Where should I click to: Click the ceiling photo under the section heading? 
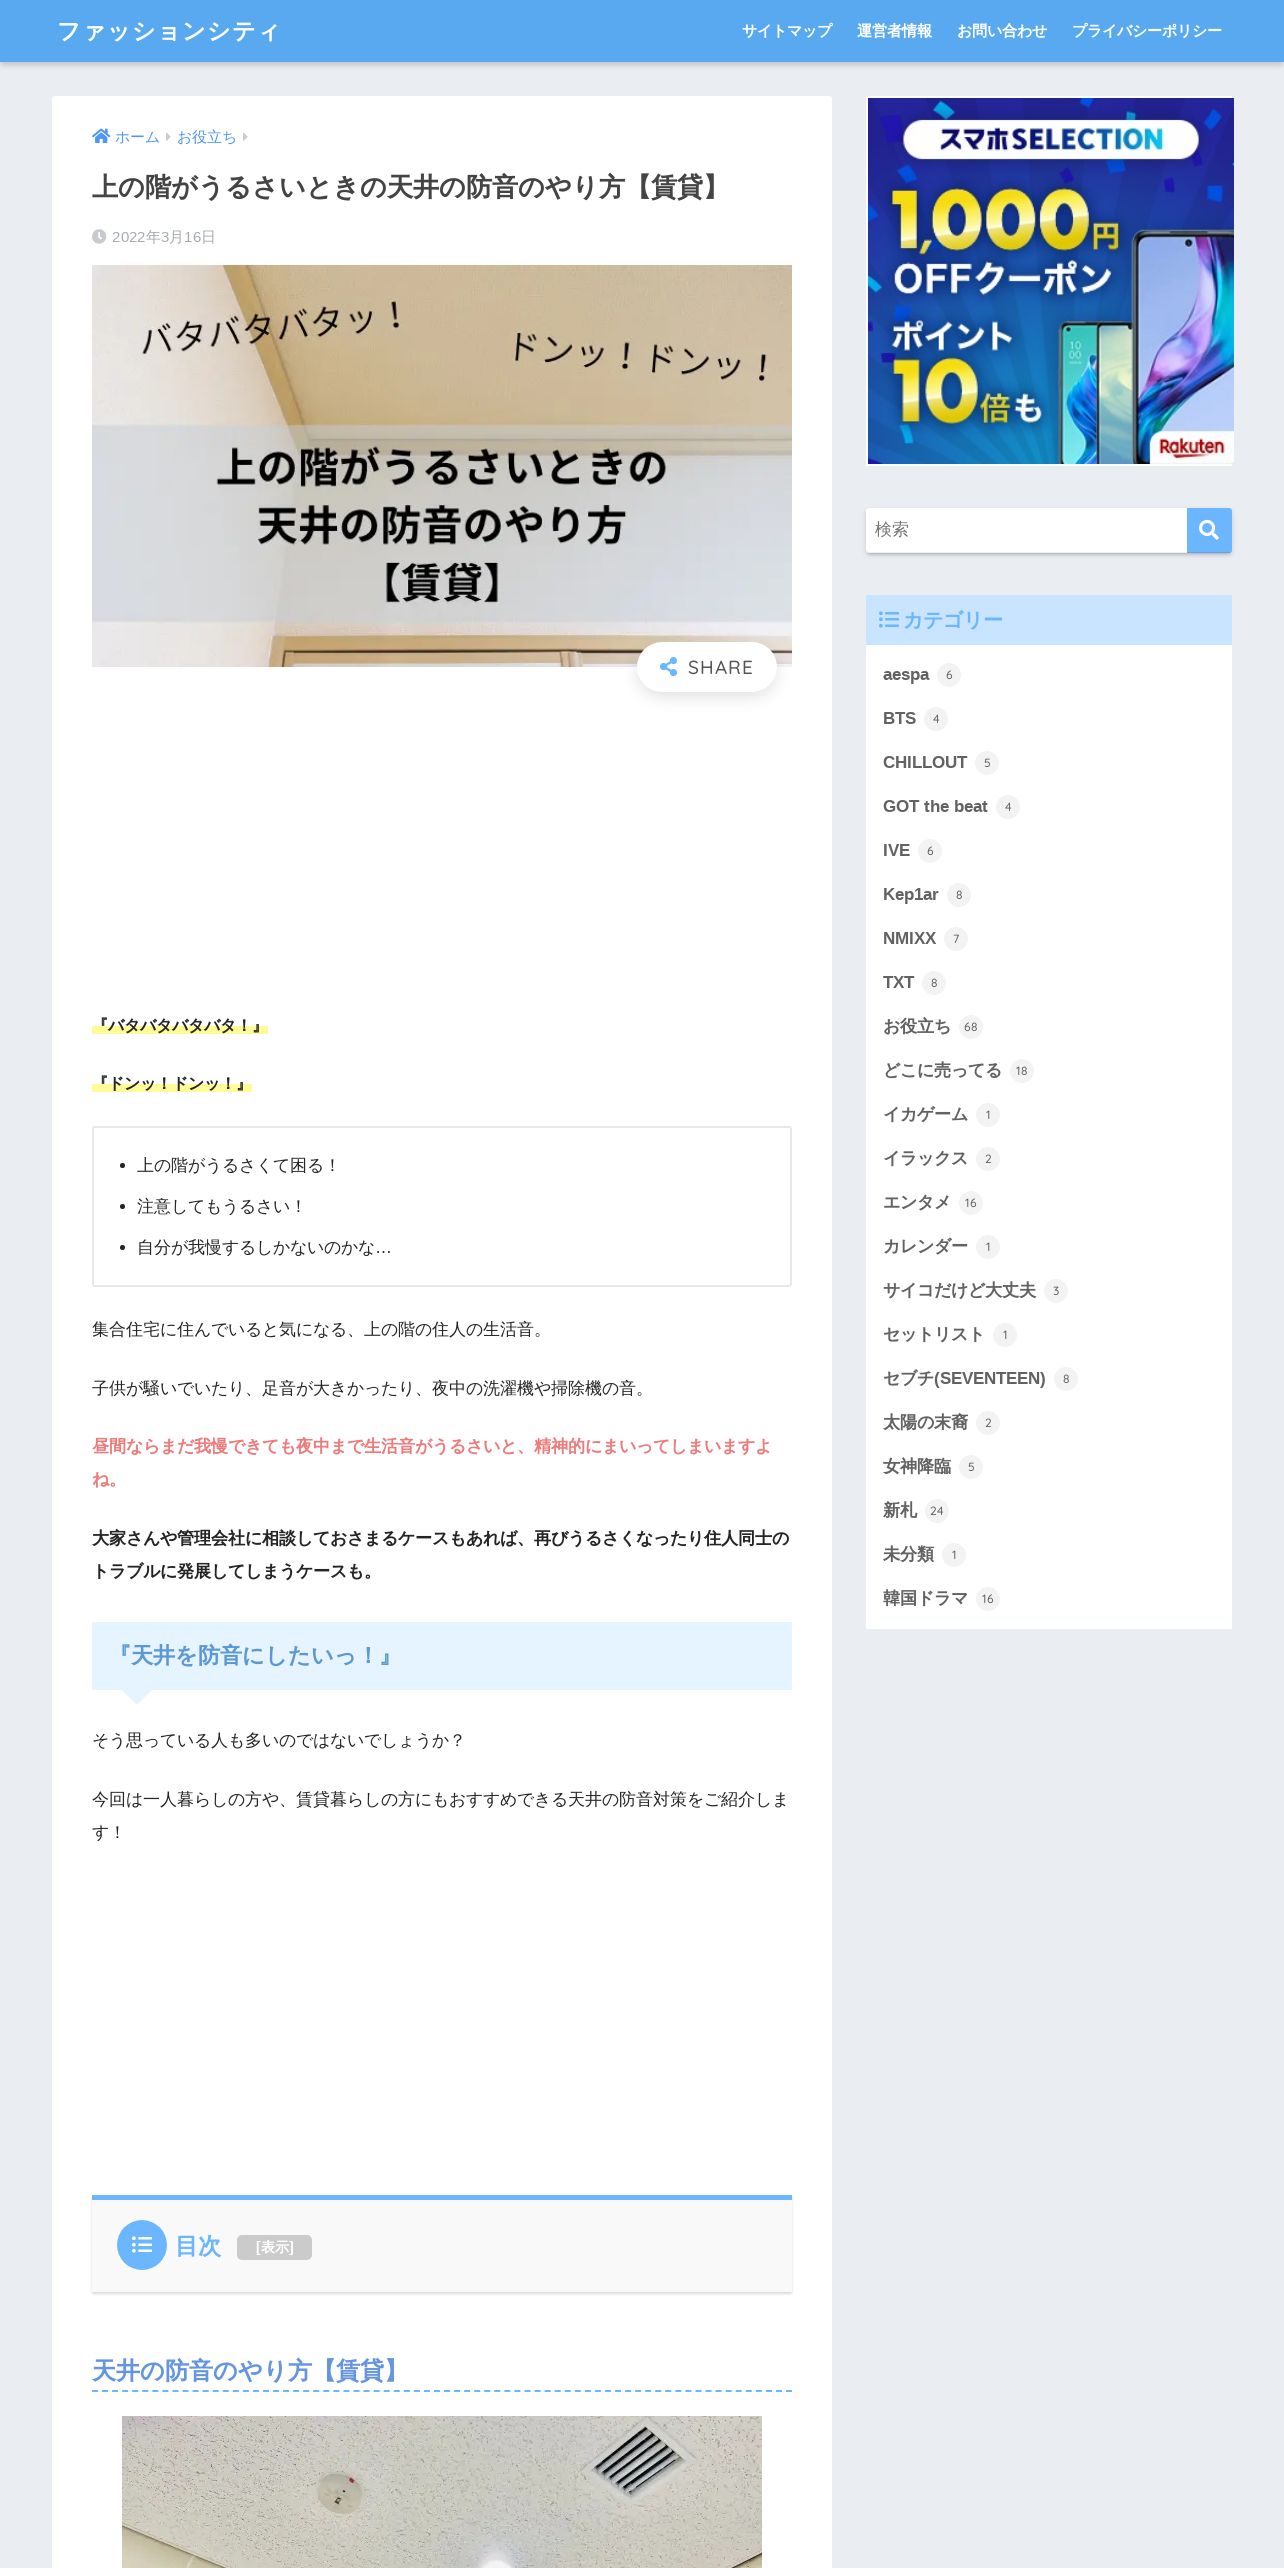442,2491
